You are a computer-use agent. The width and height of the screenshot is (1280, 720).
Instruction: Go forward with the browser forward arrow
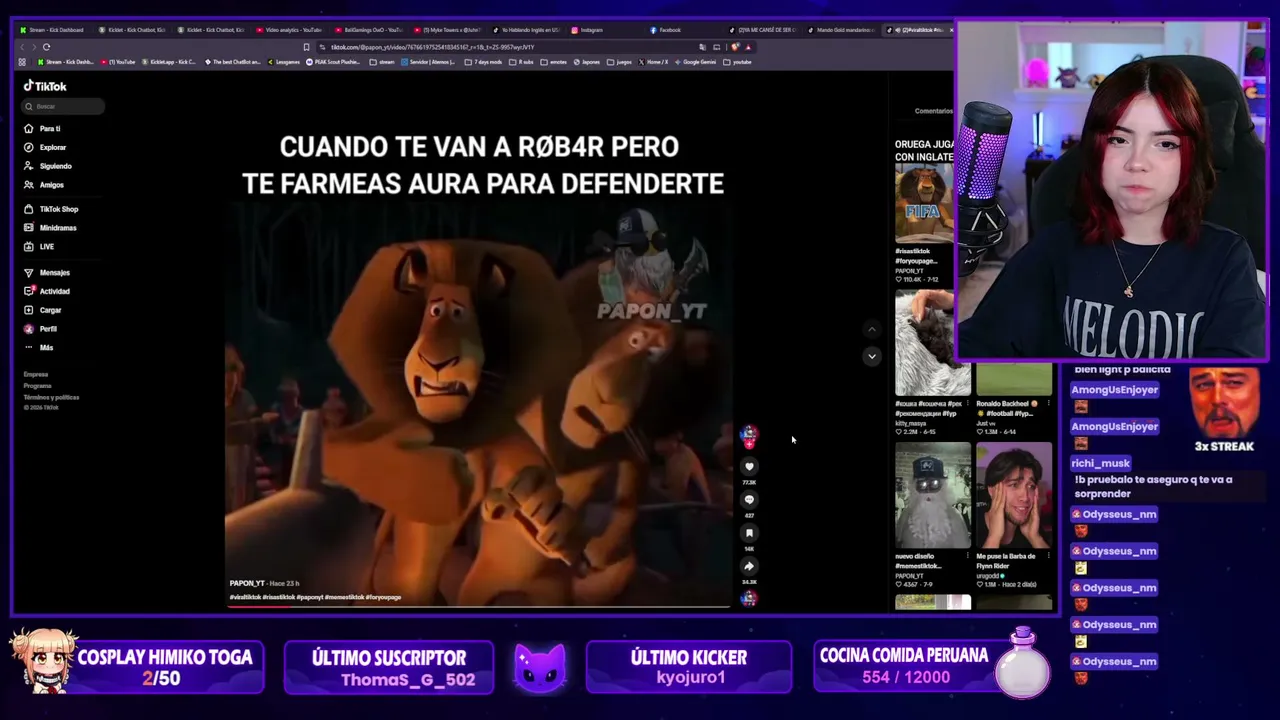pos(34,47)
